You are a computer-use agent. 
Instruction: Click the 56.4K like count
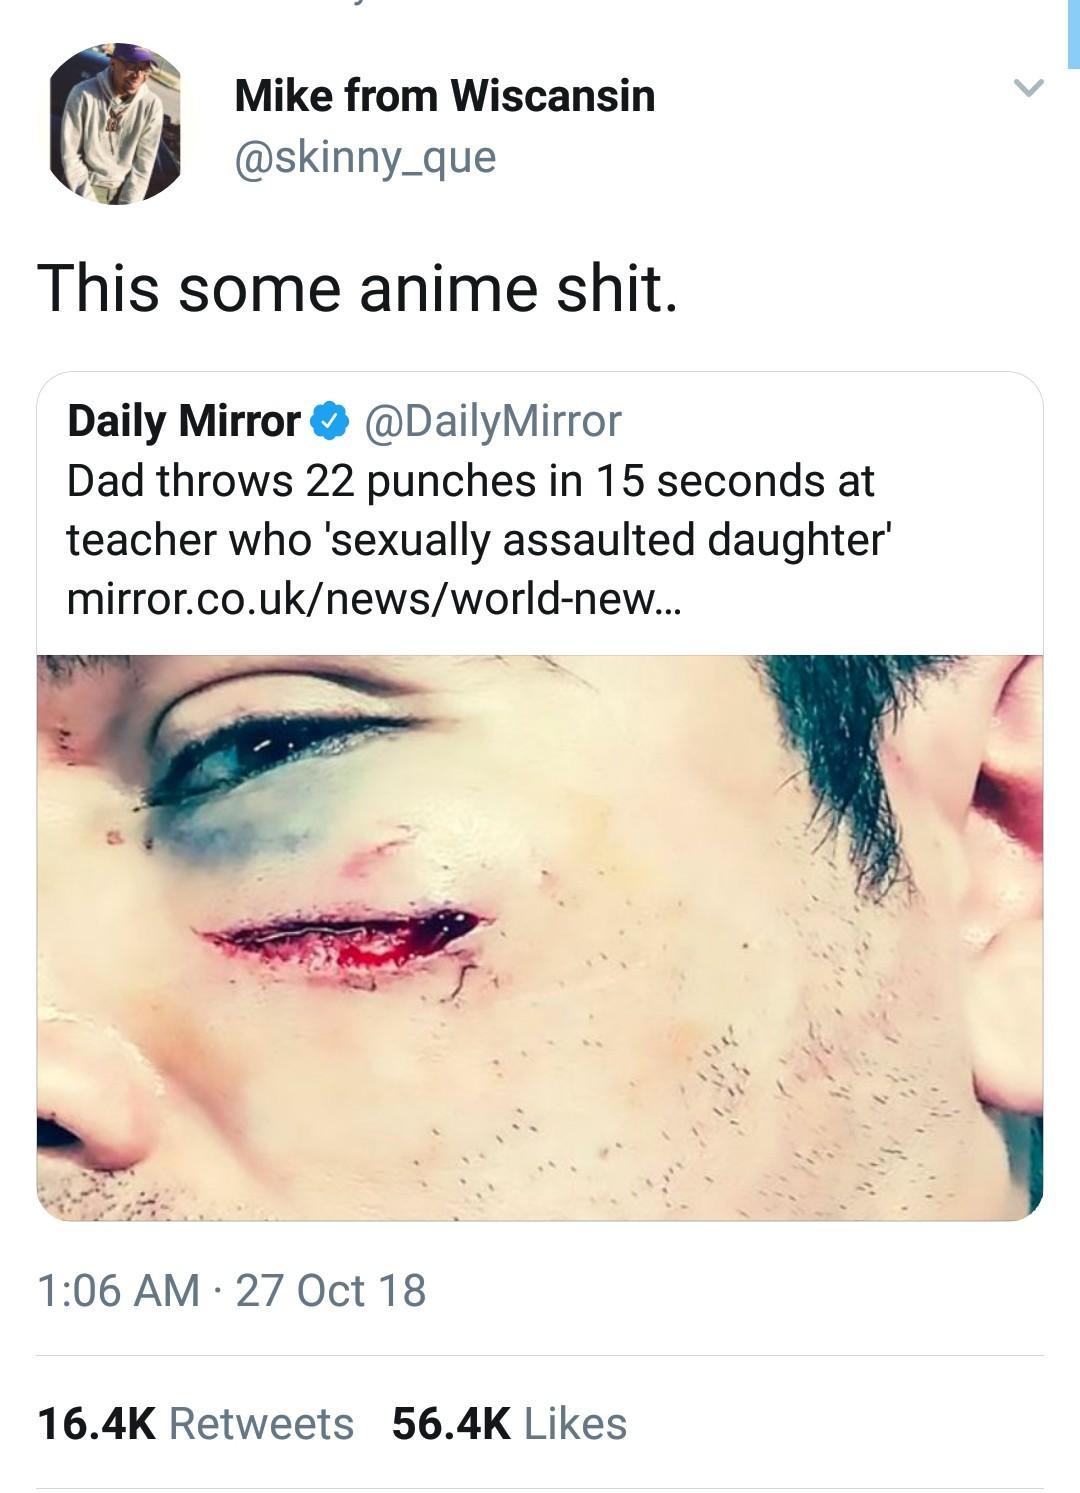tap(451, 1424)
